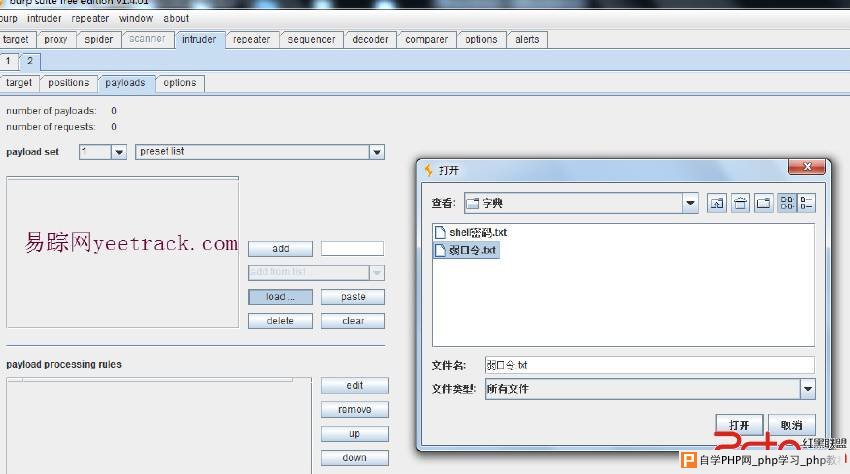Switch to the spider tab
The image size is (850, 474).
[99, 40]
